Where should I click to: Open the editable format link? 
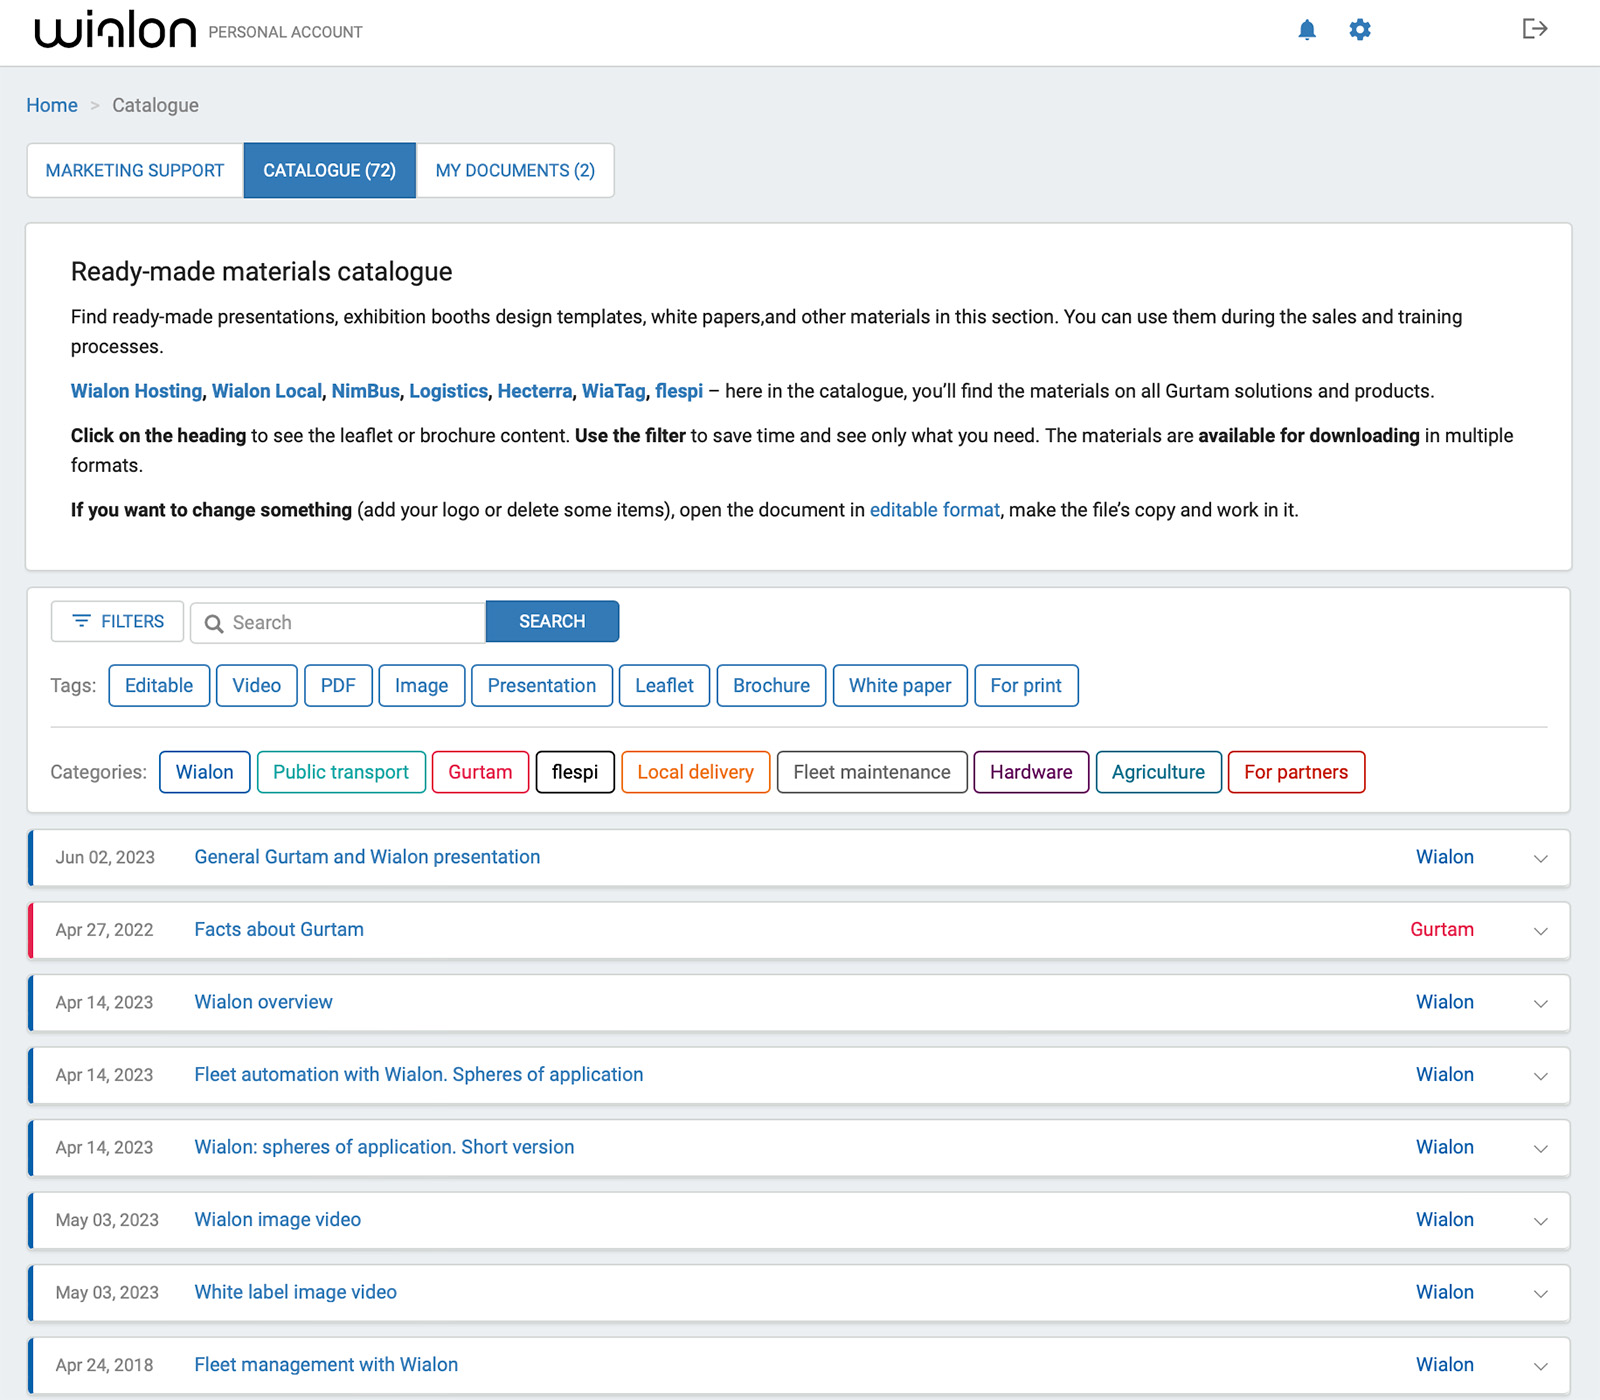[934, 509]
